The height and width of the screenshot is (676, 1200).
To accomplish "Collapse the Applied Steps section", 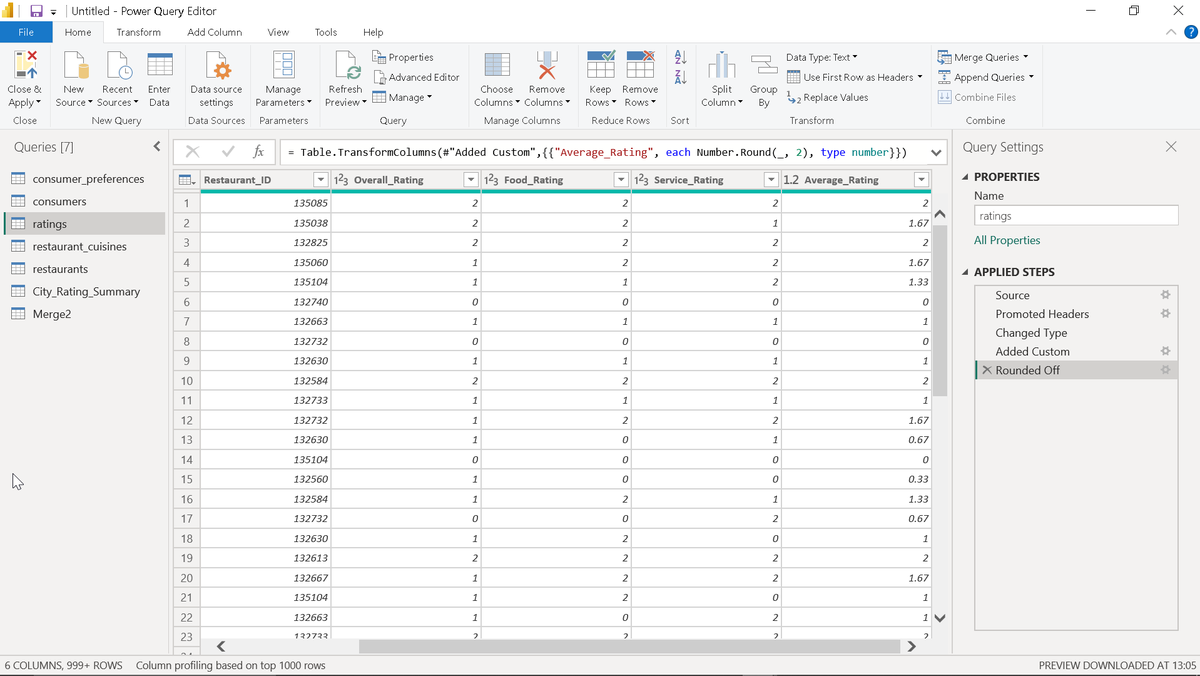I will tap(965, 272).
